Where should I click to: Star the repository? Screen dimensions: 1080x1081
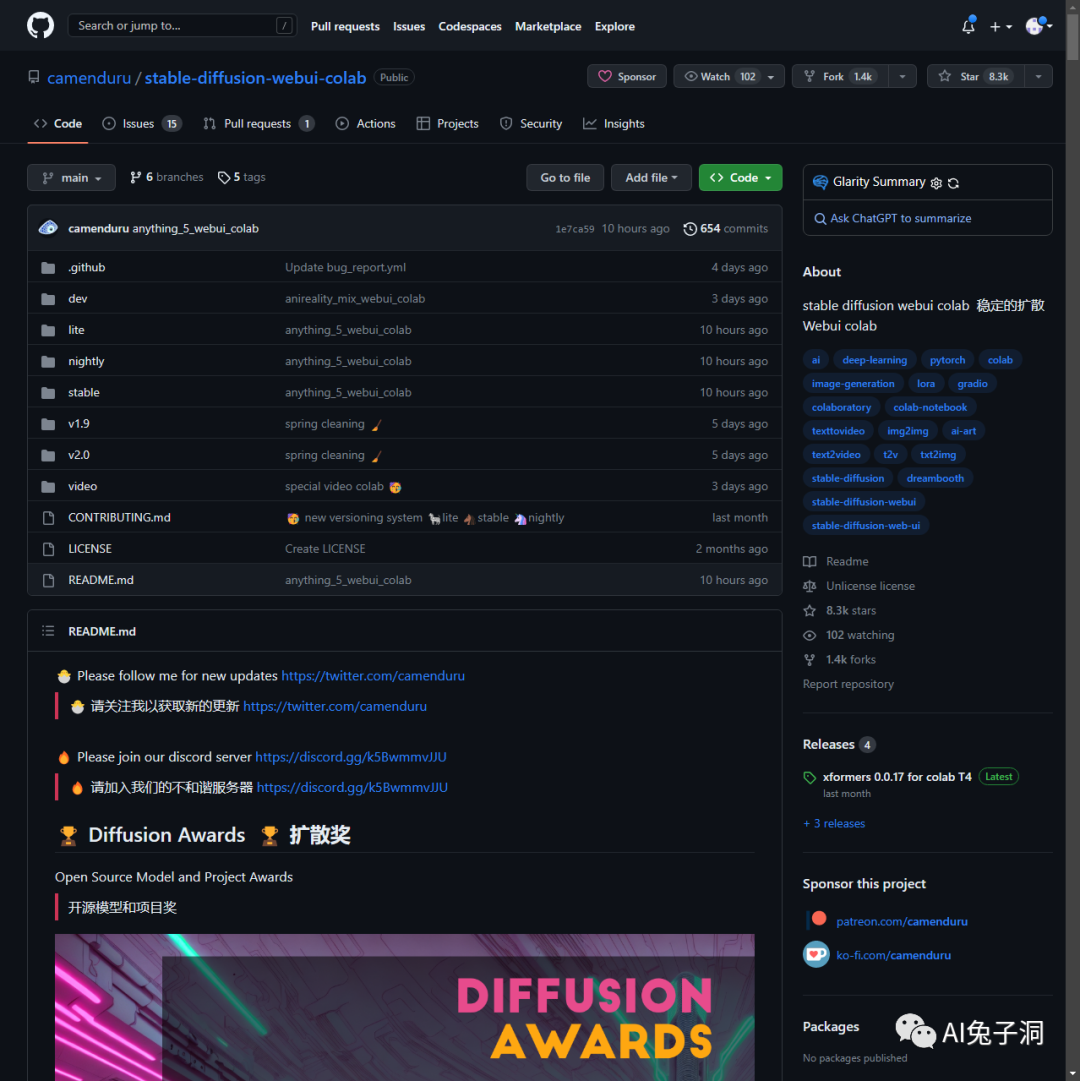(975, 77)
